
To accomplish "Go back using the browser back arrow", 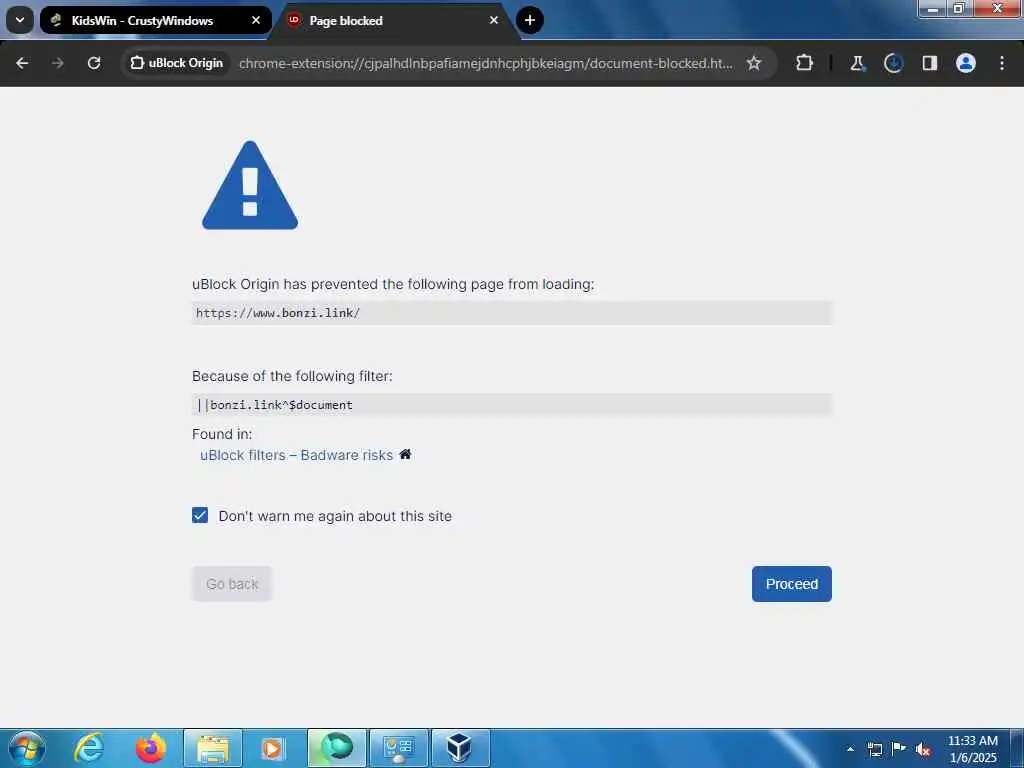I will tap(22, 63).
